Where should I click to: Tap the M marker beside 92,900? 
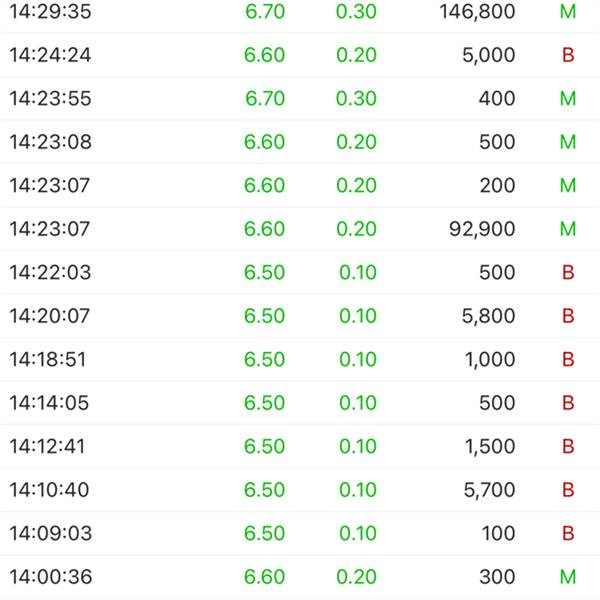point(568,229)
